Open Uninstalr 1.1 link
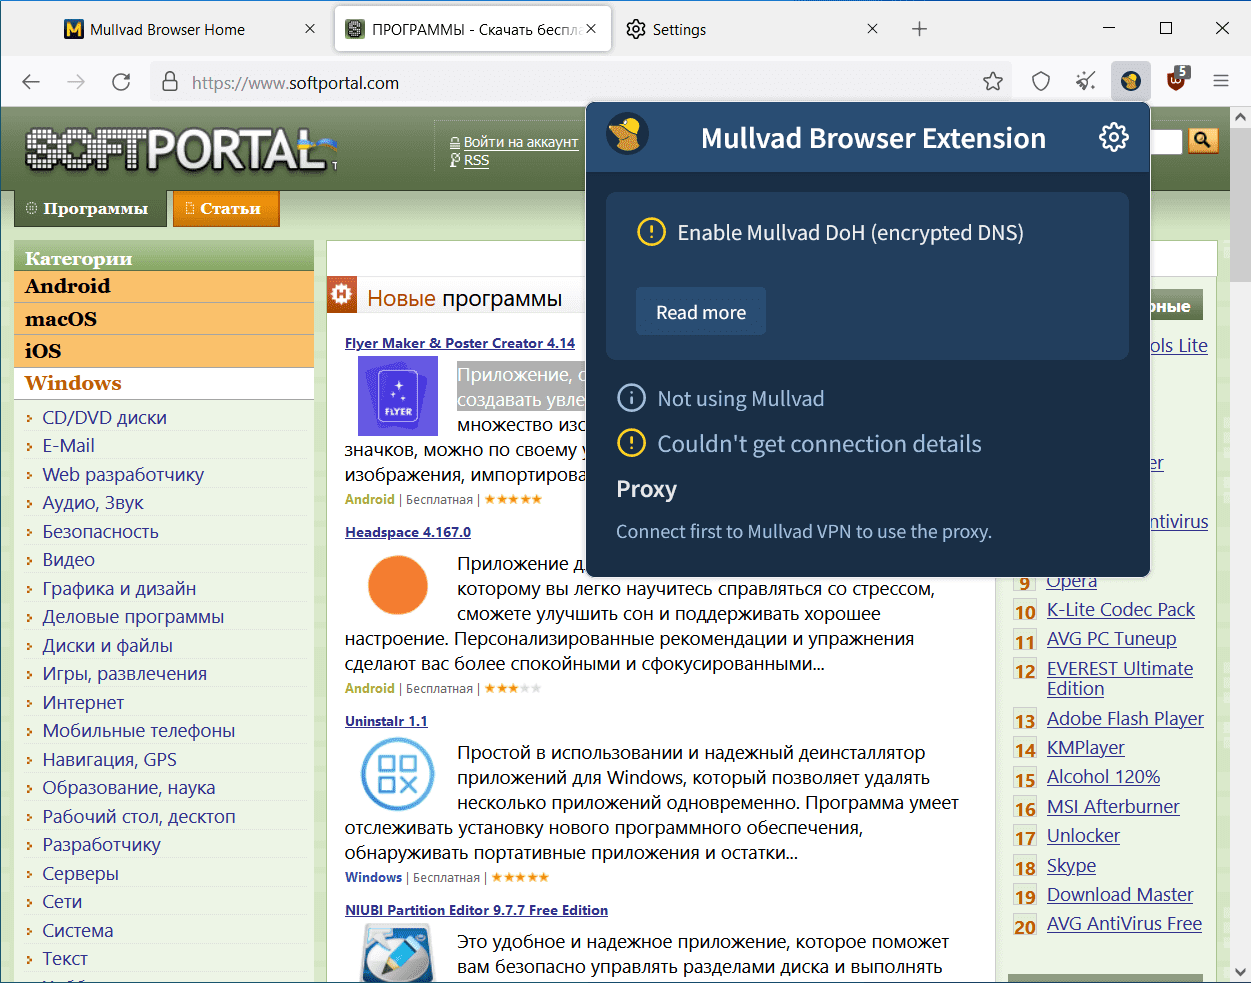The width and height of the screenshot is (1251, 983). click(386, 721)
